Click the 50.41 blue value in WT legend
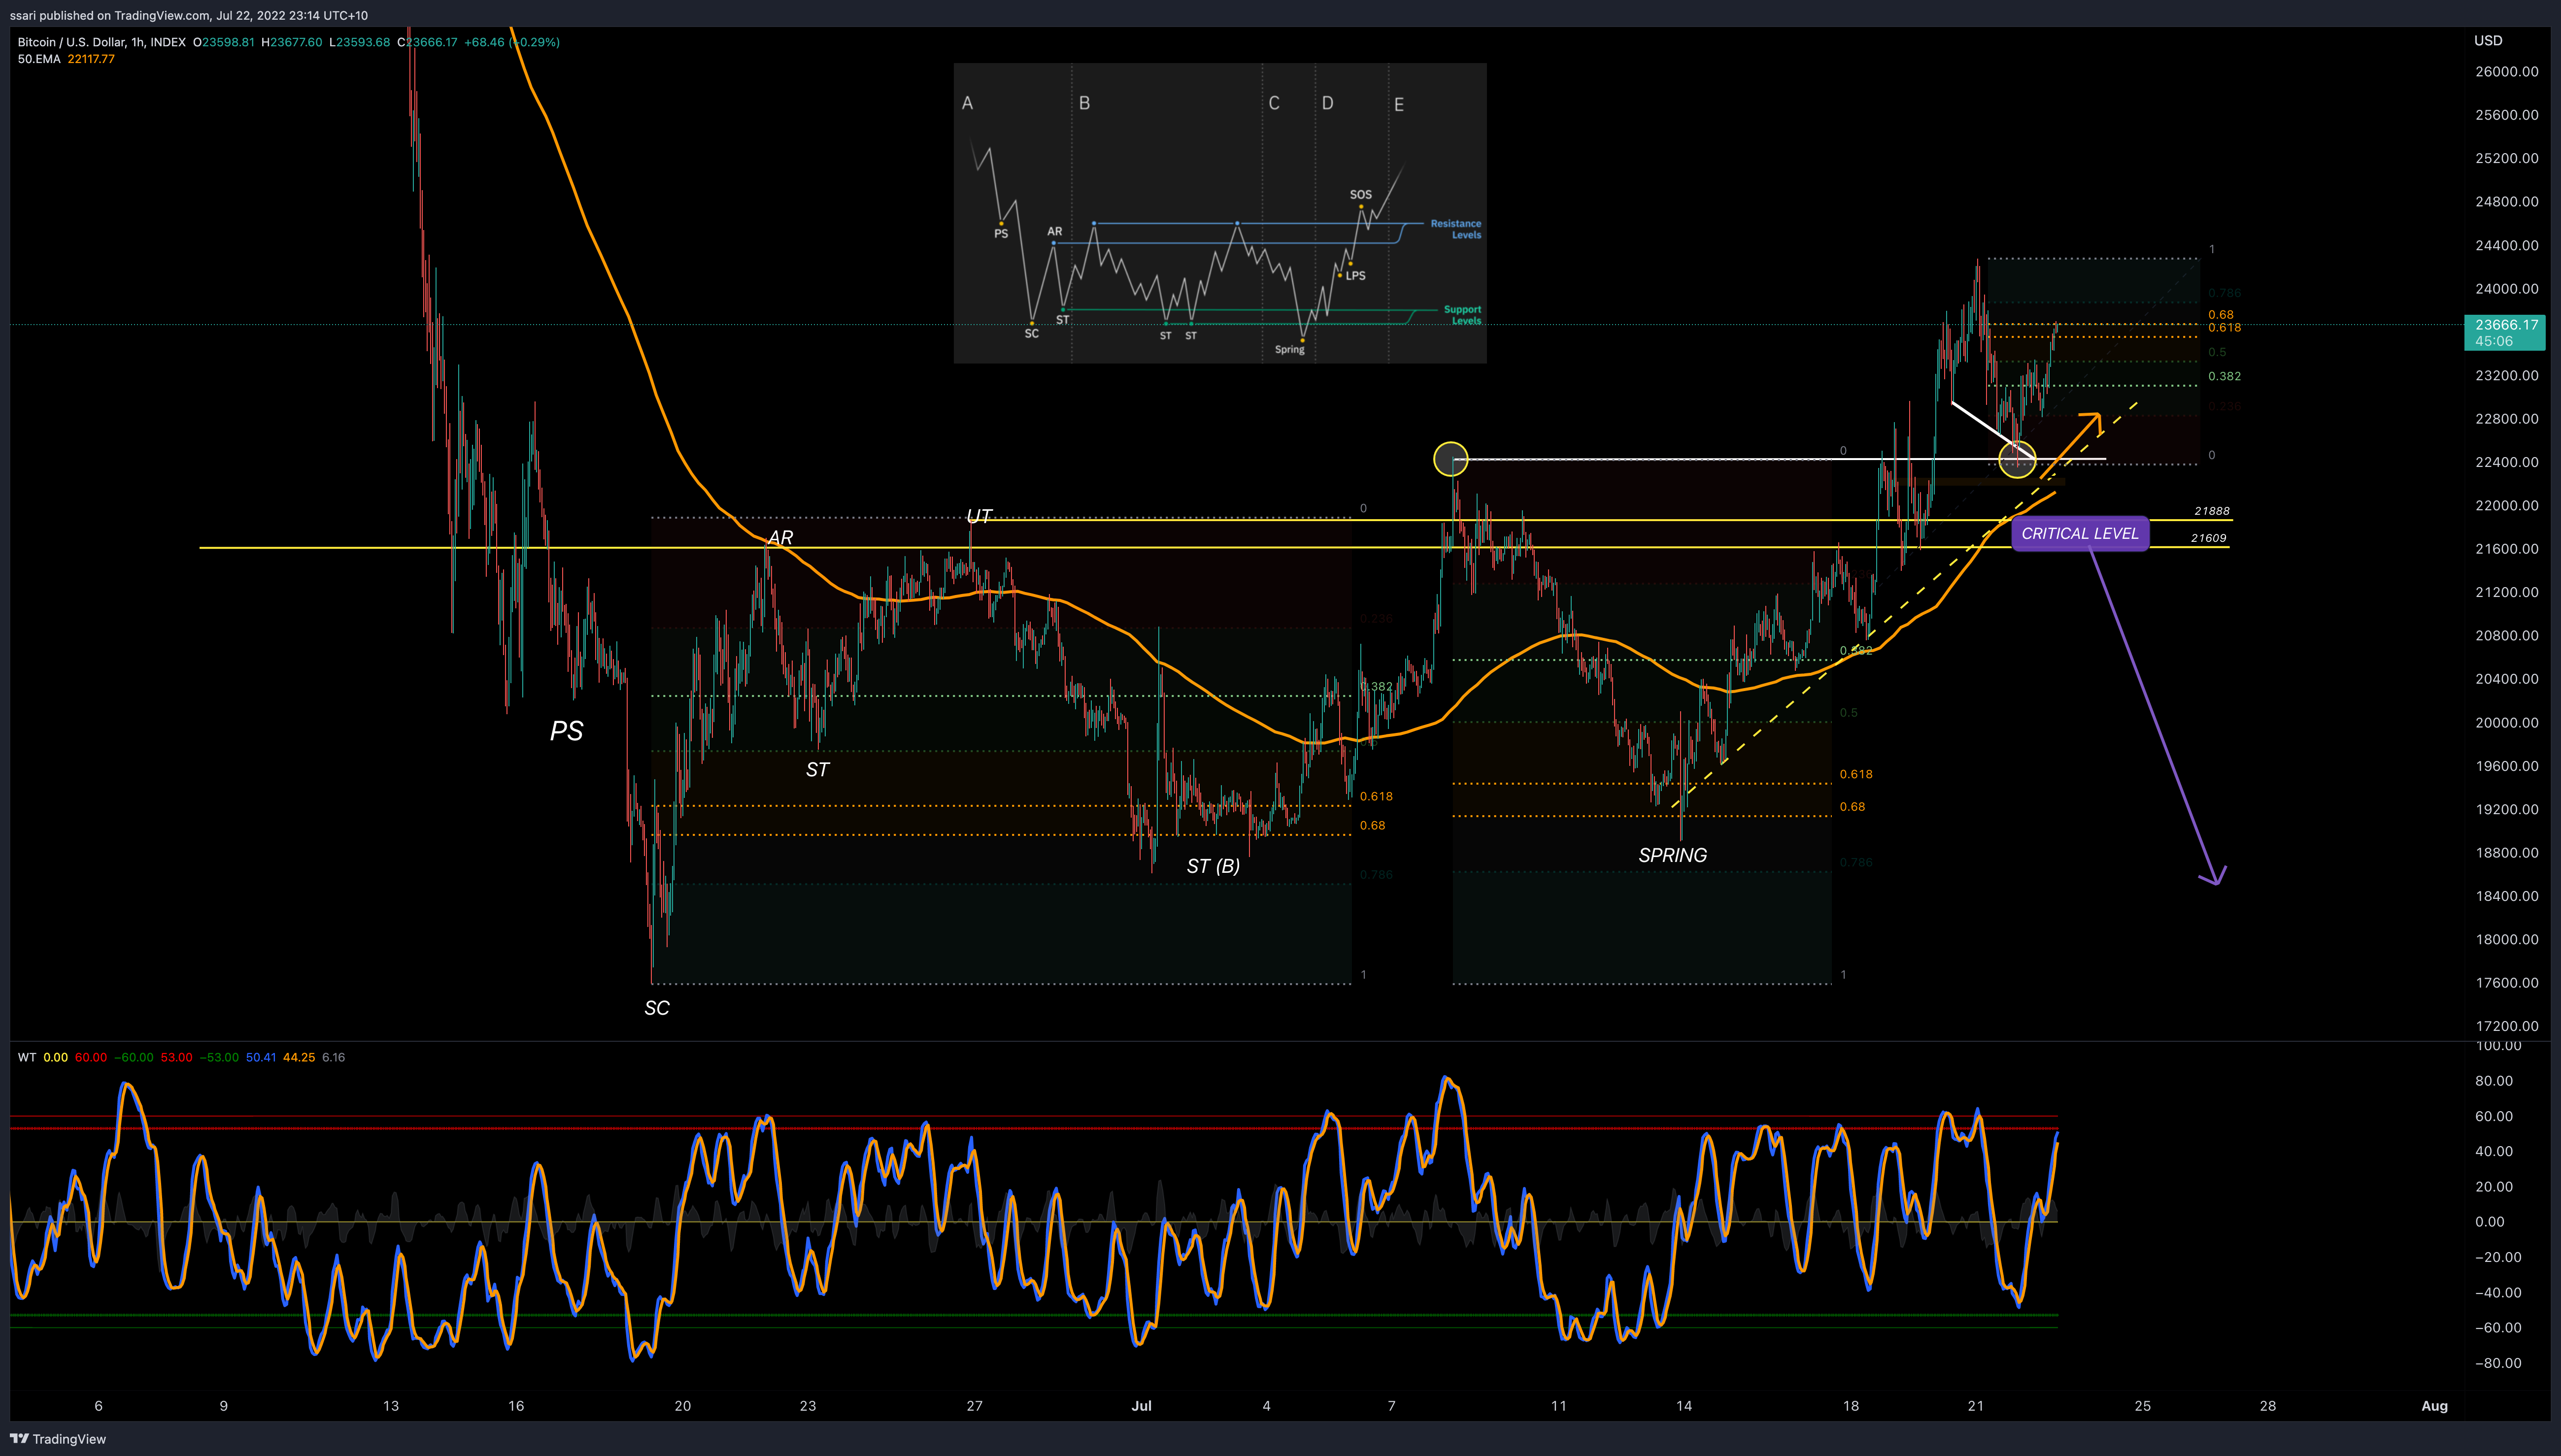 pyautogui.click(x=261, y=1057)
